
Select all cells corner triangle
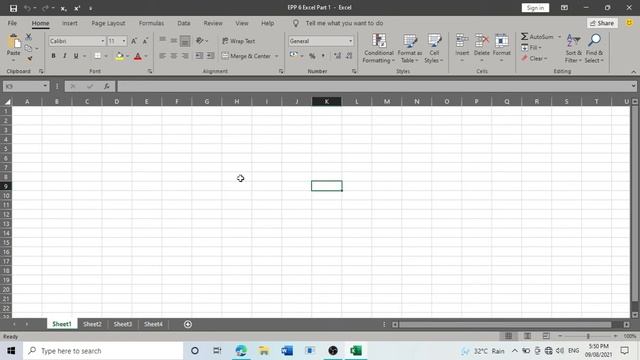coord(7,102)
